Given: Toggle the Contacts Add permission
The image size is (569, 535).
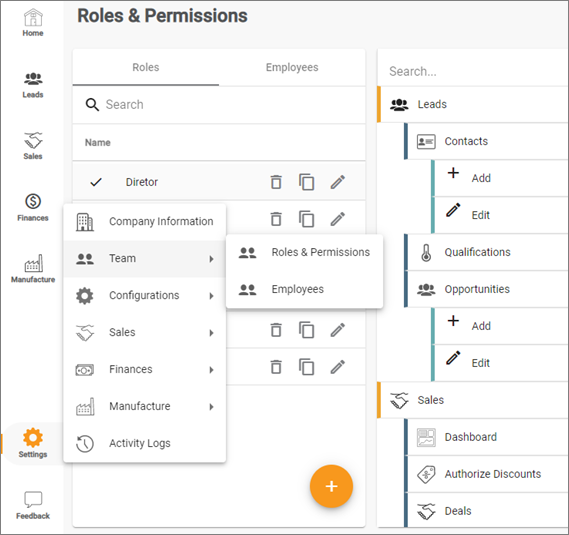Looking at the screenshot, I should click(501, 178).
